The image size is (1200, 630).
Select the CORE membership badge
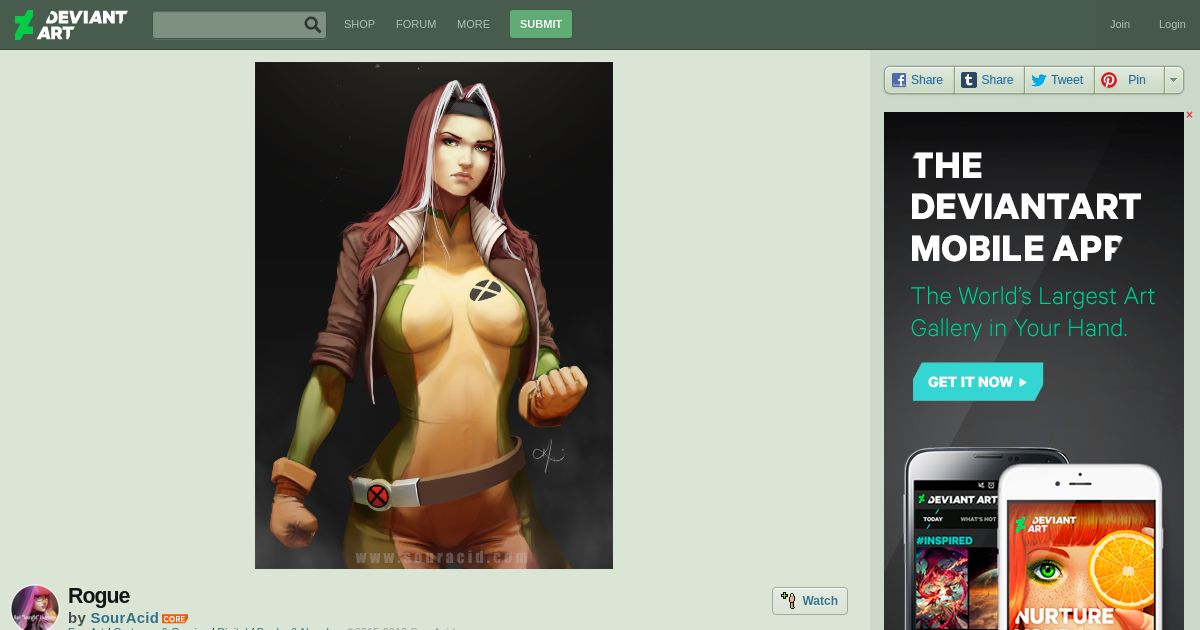(x=175, y=619)
